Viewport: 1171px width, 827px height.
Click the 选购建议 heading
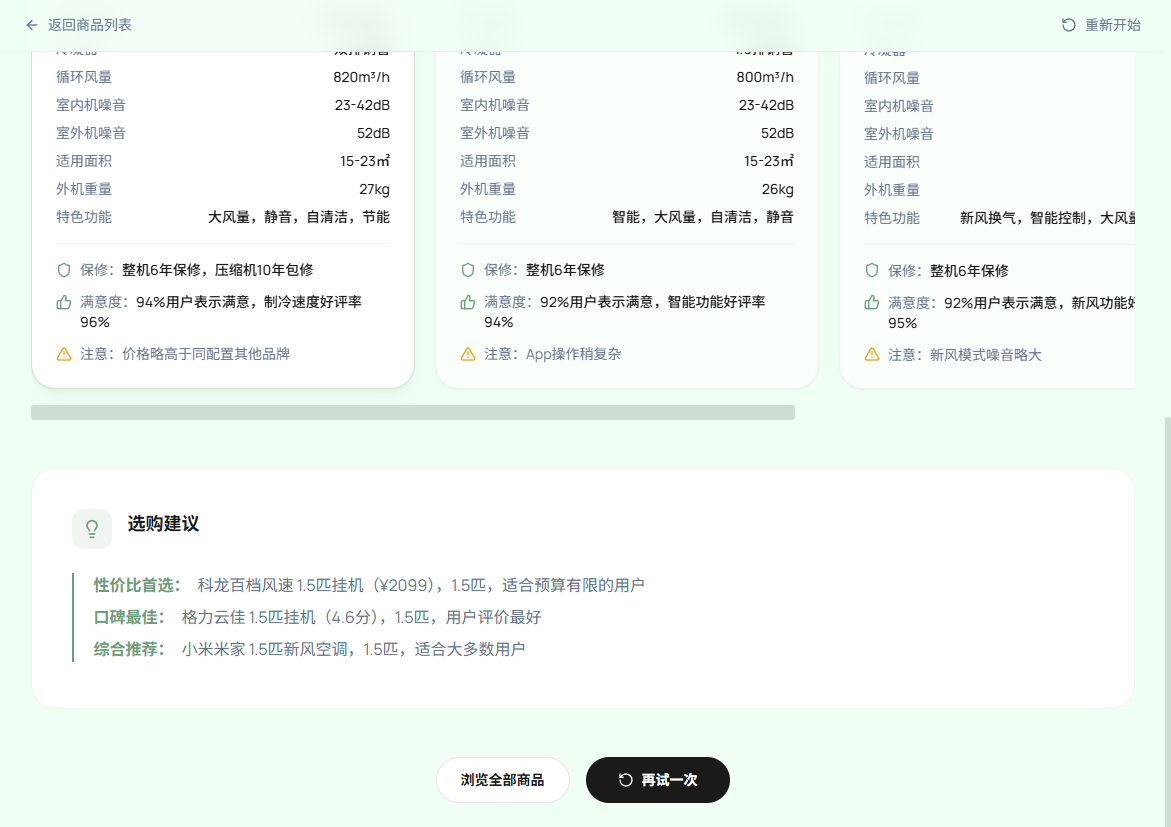point(164,524)
